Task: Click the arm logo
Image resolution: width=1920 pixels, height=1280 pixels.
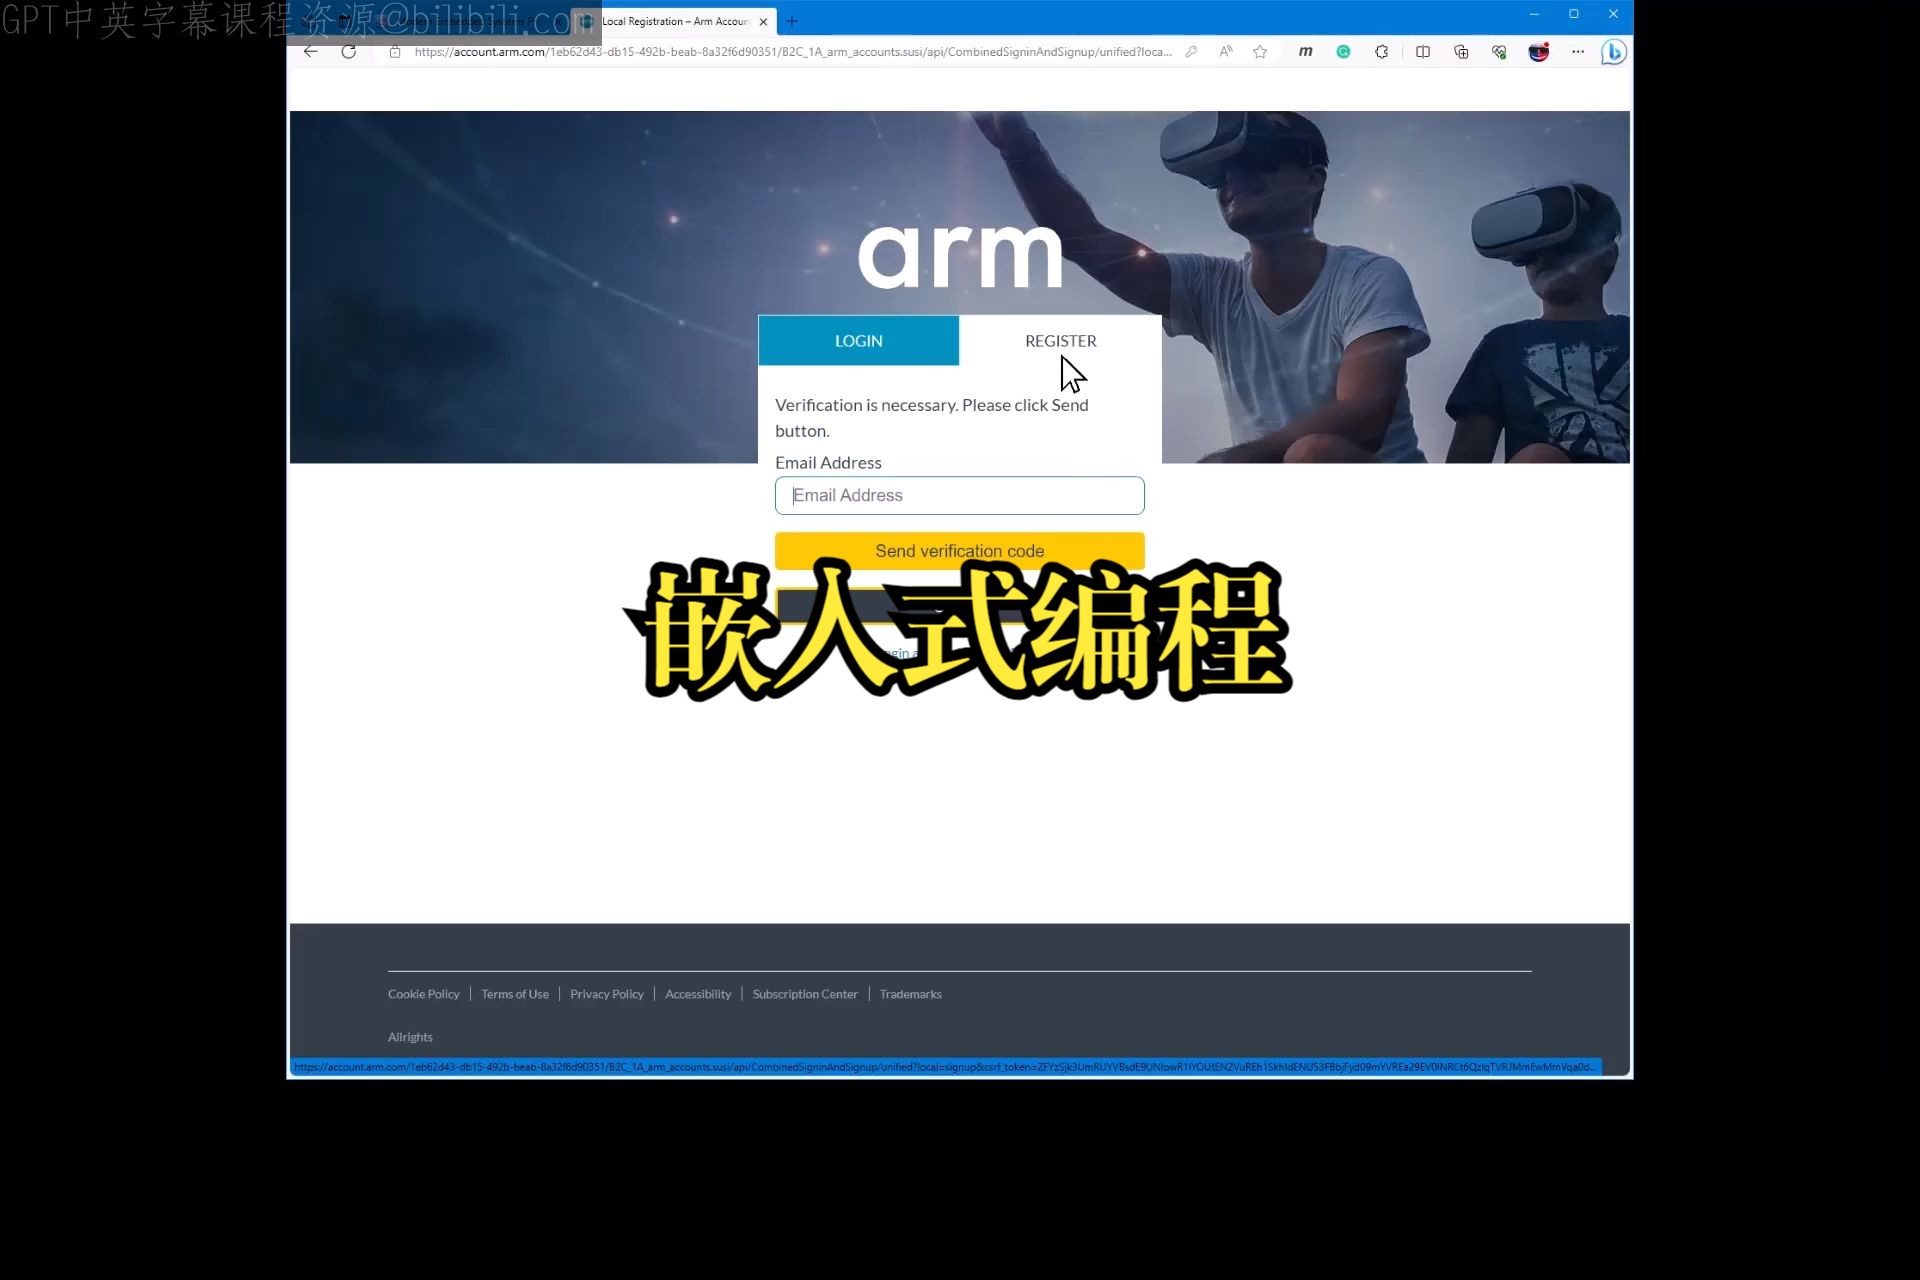Action: (960, 258)
